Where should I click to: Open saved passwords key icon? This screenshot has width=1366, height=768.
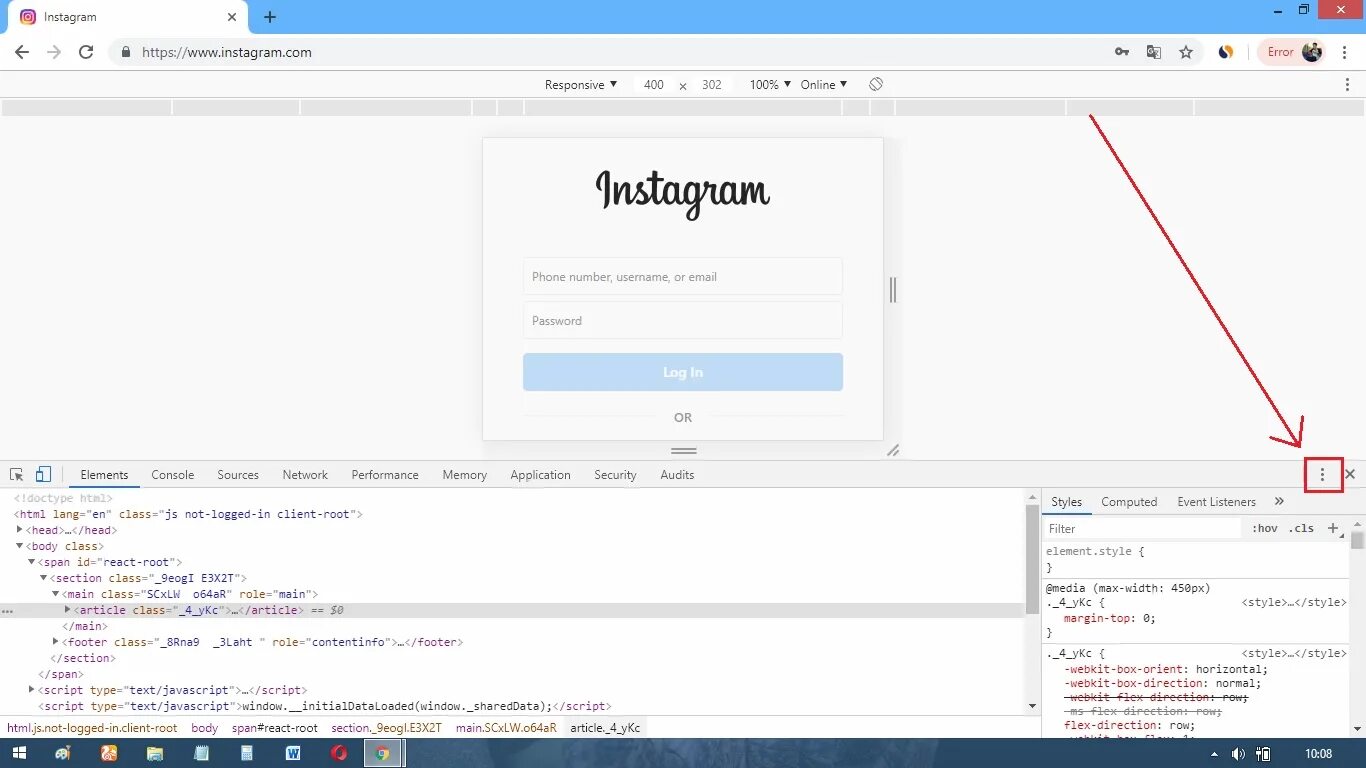coord(1122,52)
